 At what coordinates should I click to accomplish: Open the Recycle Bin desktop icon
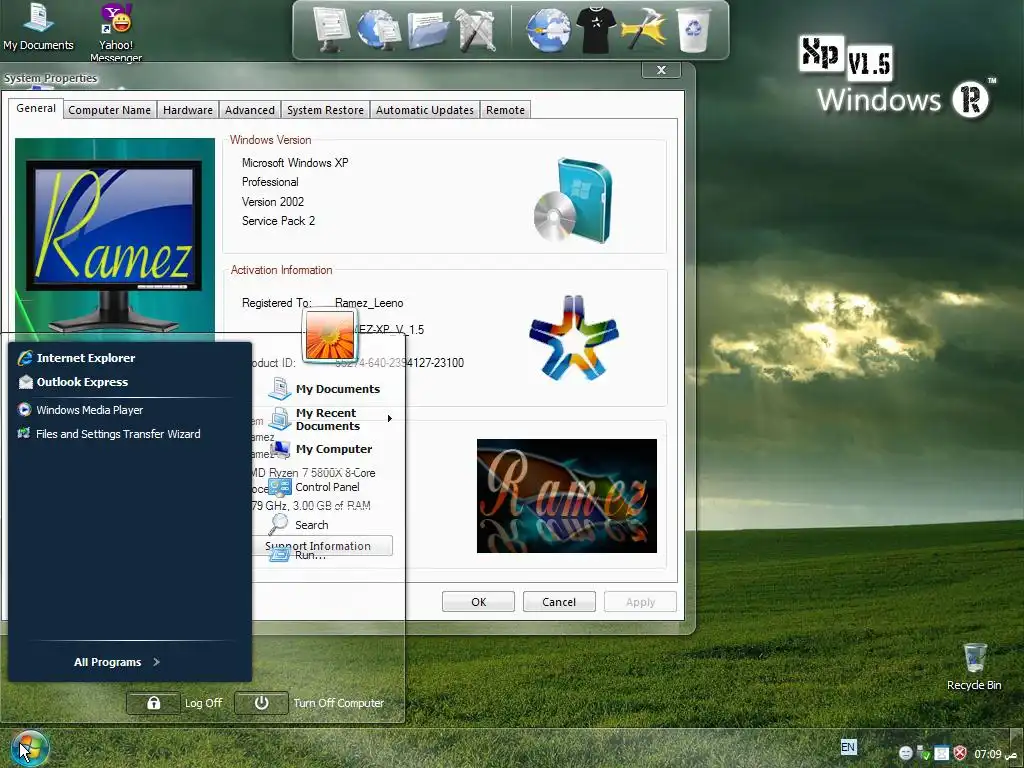974,667
